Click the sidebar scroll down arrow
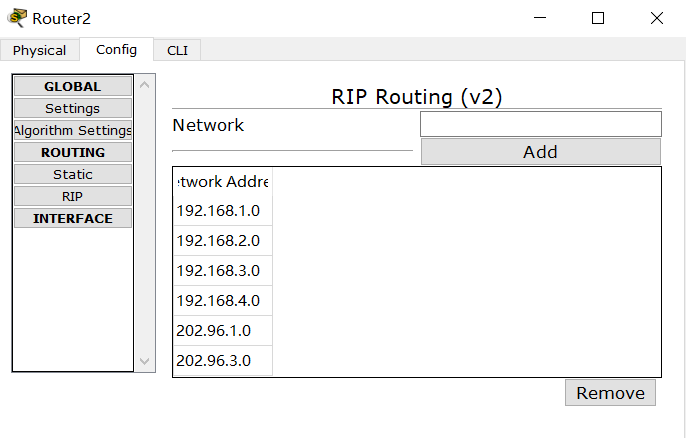 pyautogui.click(x=145, y=362)
